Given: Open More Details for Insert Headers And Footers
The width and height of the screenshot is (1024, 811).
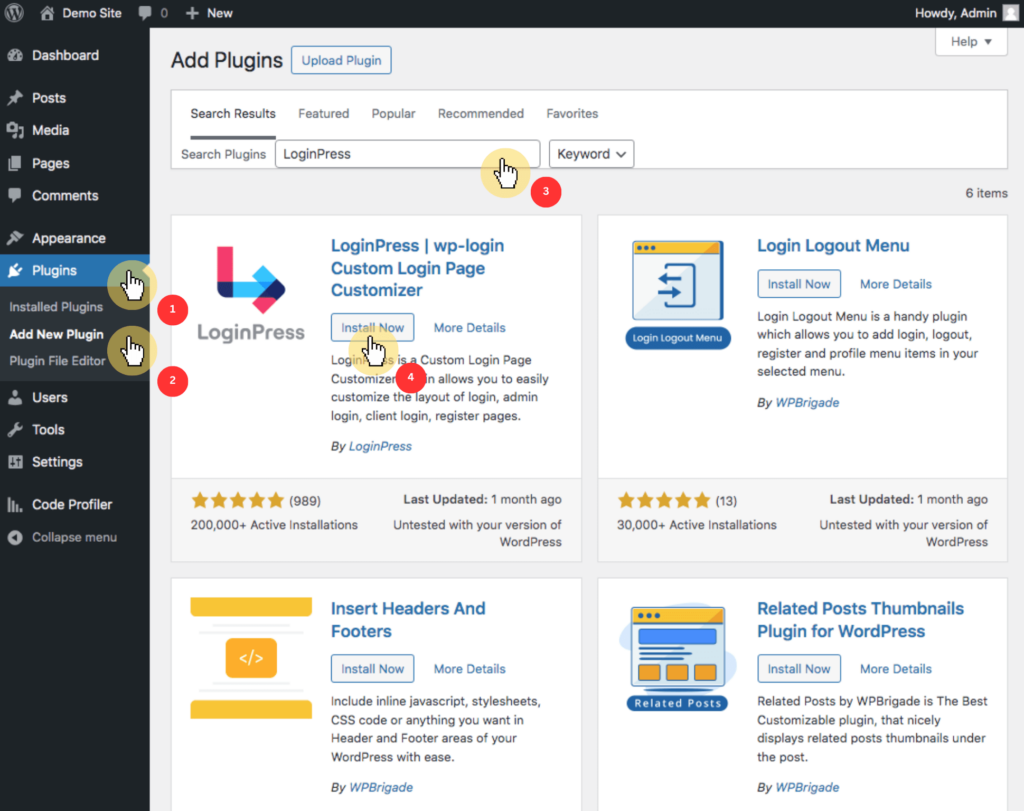Looking at the screenshot, I should pos(470,669).
